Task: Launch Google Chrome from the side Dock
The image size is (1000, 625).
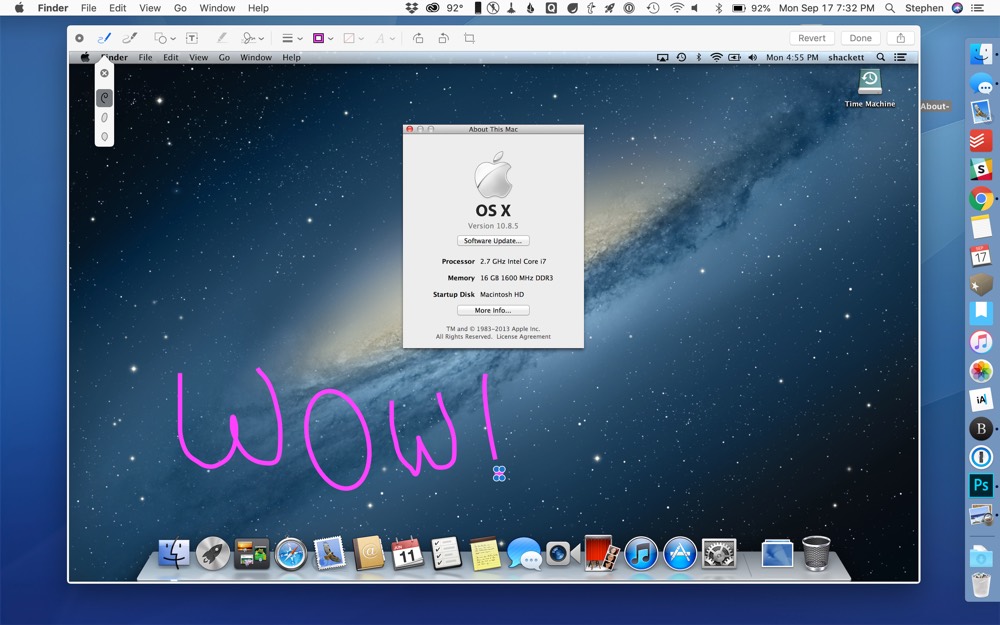Action: tap(981, 198)
